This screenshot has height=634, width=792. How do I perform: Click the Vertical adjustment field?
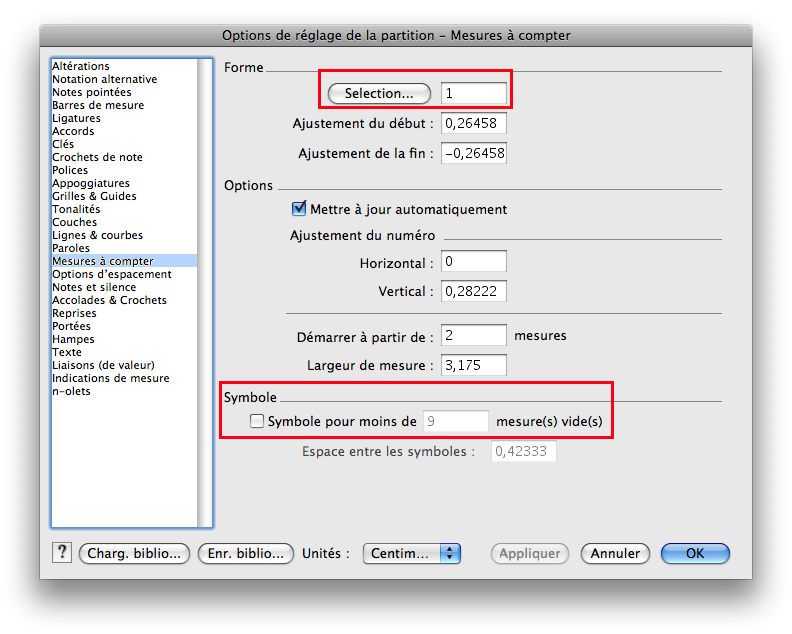474,291
